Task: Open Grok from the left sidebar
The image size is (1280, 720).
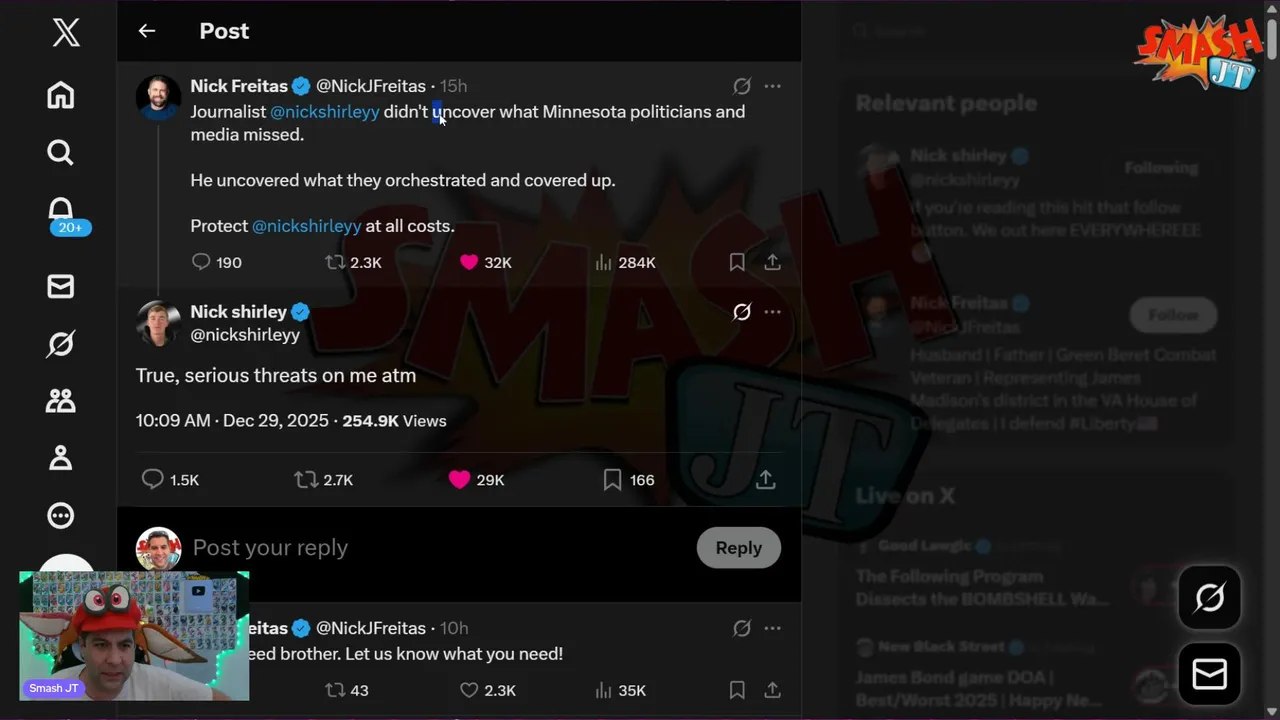Action: click(61, 344)
